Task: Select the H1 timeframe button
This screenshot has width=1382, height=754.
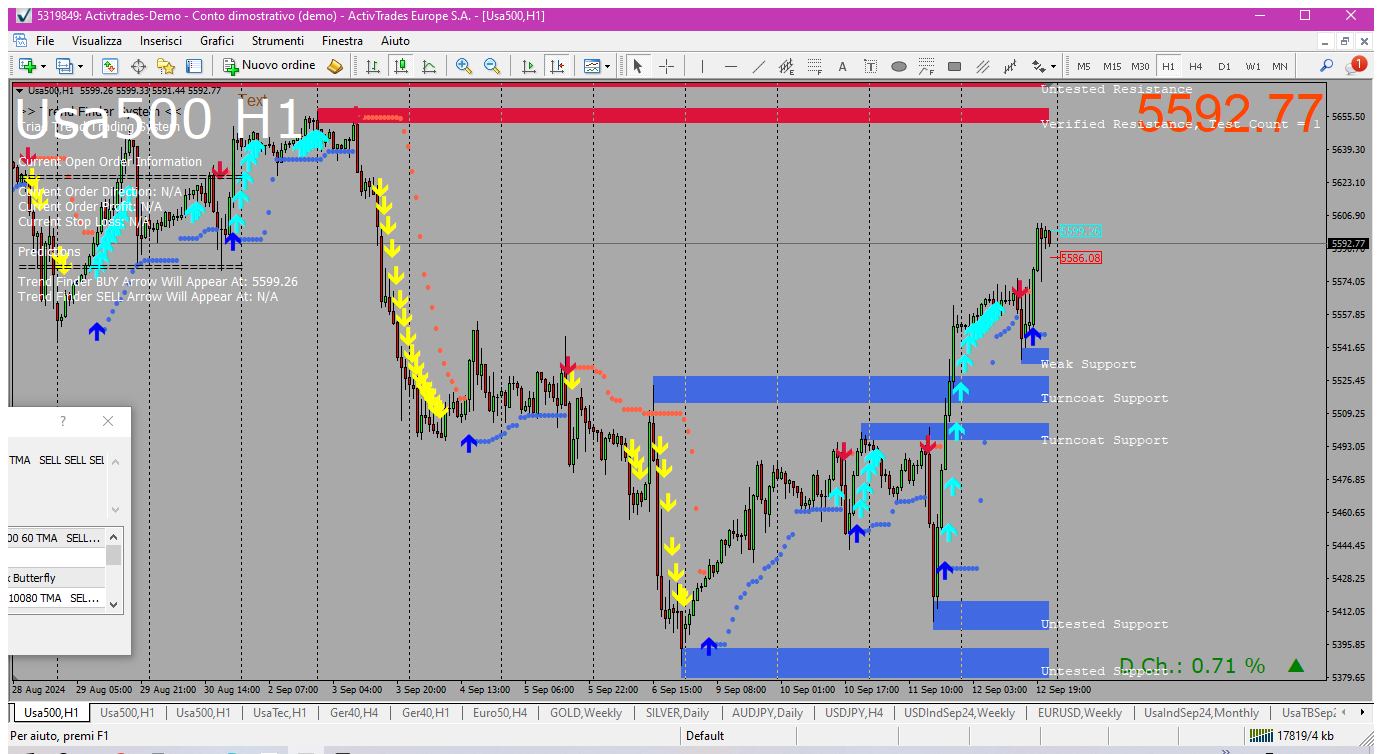Action: pyautogui.click(x=1168, y=66)
